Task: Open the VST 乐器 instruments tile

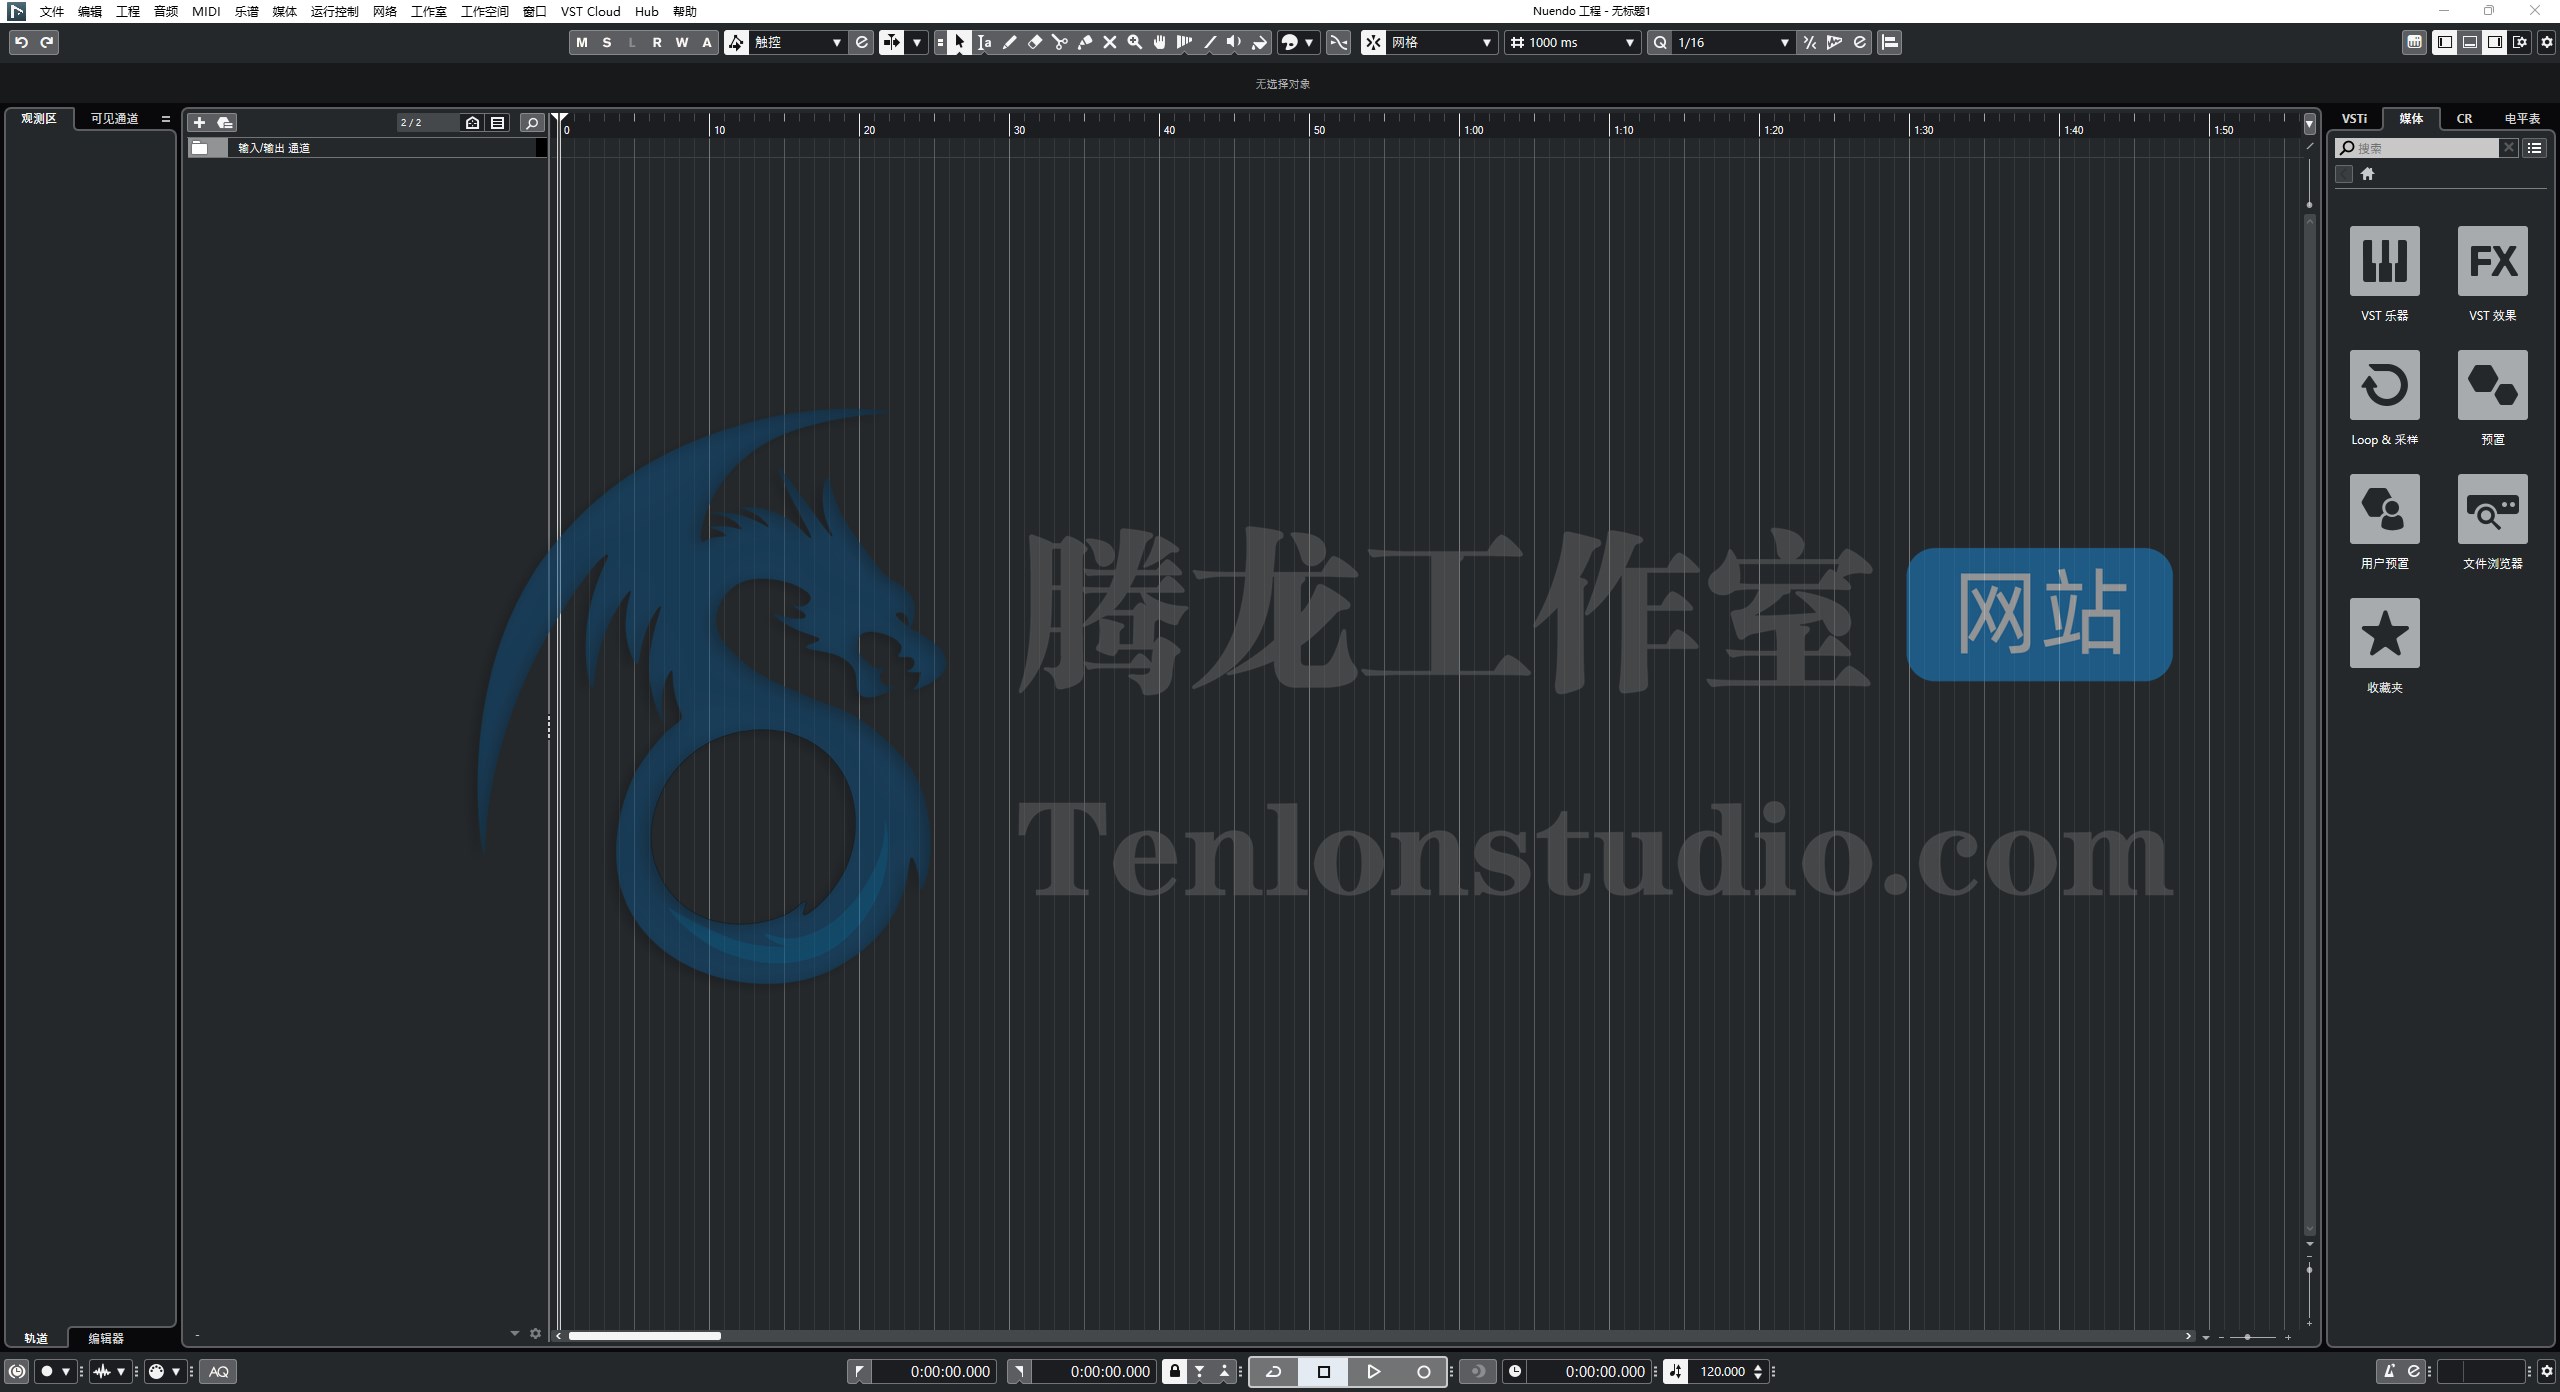Action: 2384,261
